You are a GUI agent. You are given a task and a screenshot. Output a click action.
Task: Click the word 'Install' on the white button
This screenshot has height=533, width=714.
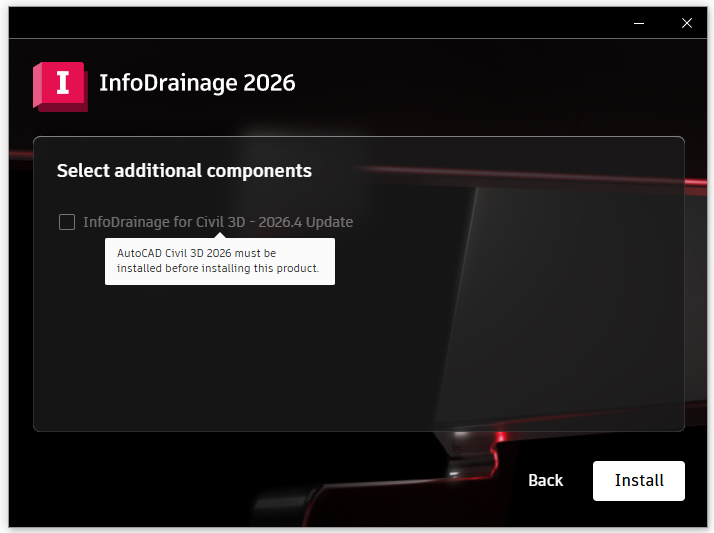point(639,481)
